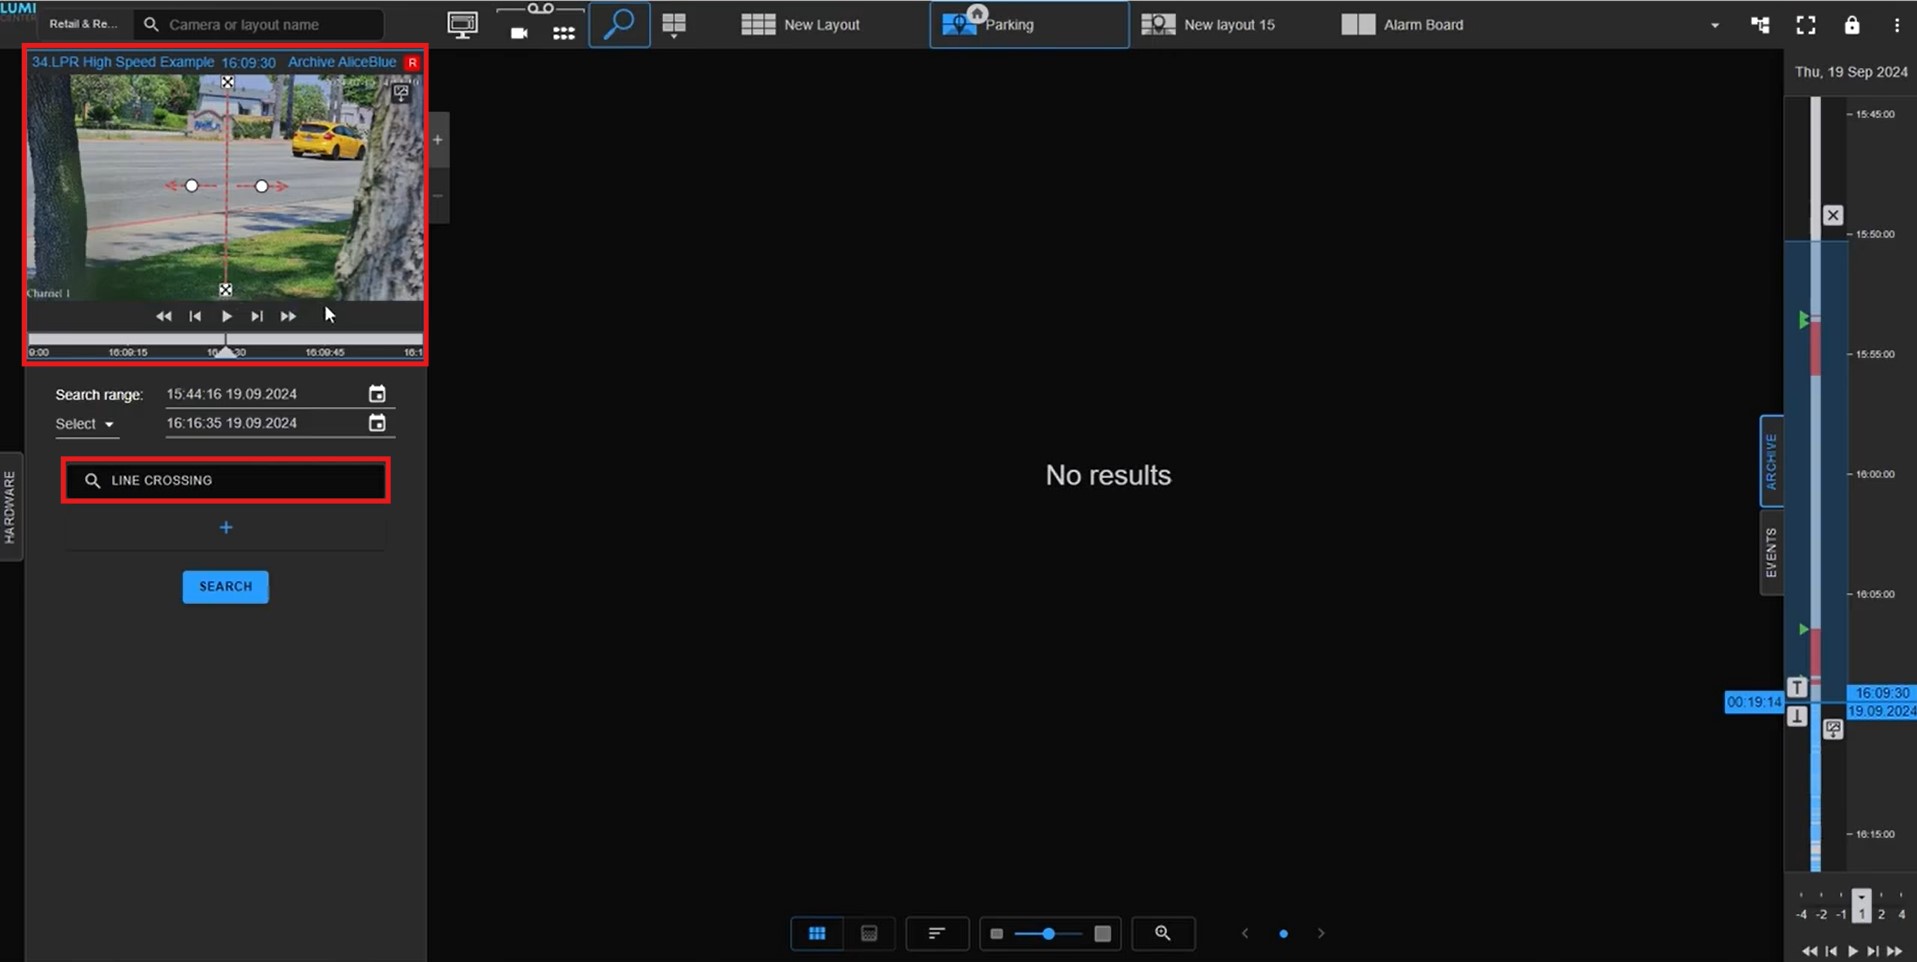Enter fullscreen mode with the expand icon
Image resolution: width=1917 pixels, height=962 pixels.
1805,25
